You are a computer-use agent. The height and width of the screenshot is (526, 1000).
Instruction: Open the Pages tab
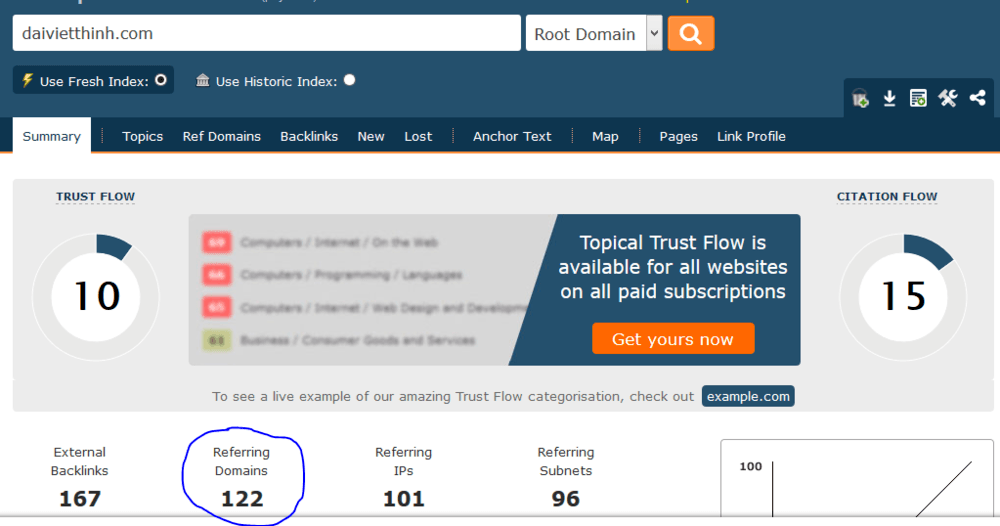coord(678,136)
